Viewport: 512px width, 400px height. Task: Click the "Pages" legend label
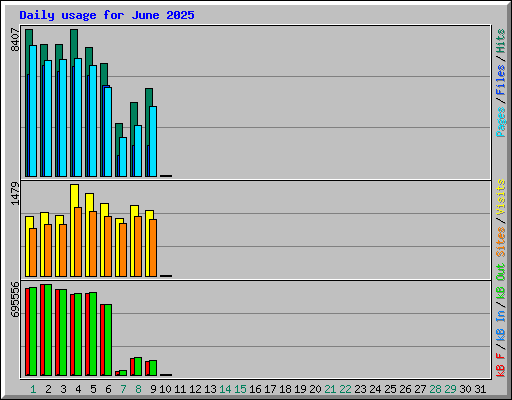pos(501,122)
